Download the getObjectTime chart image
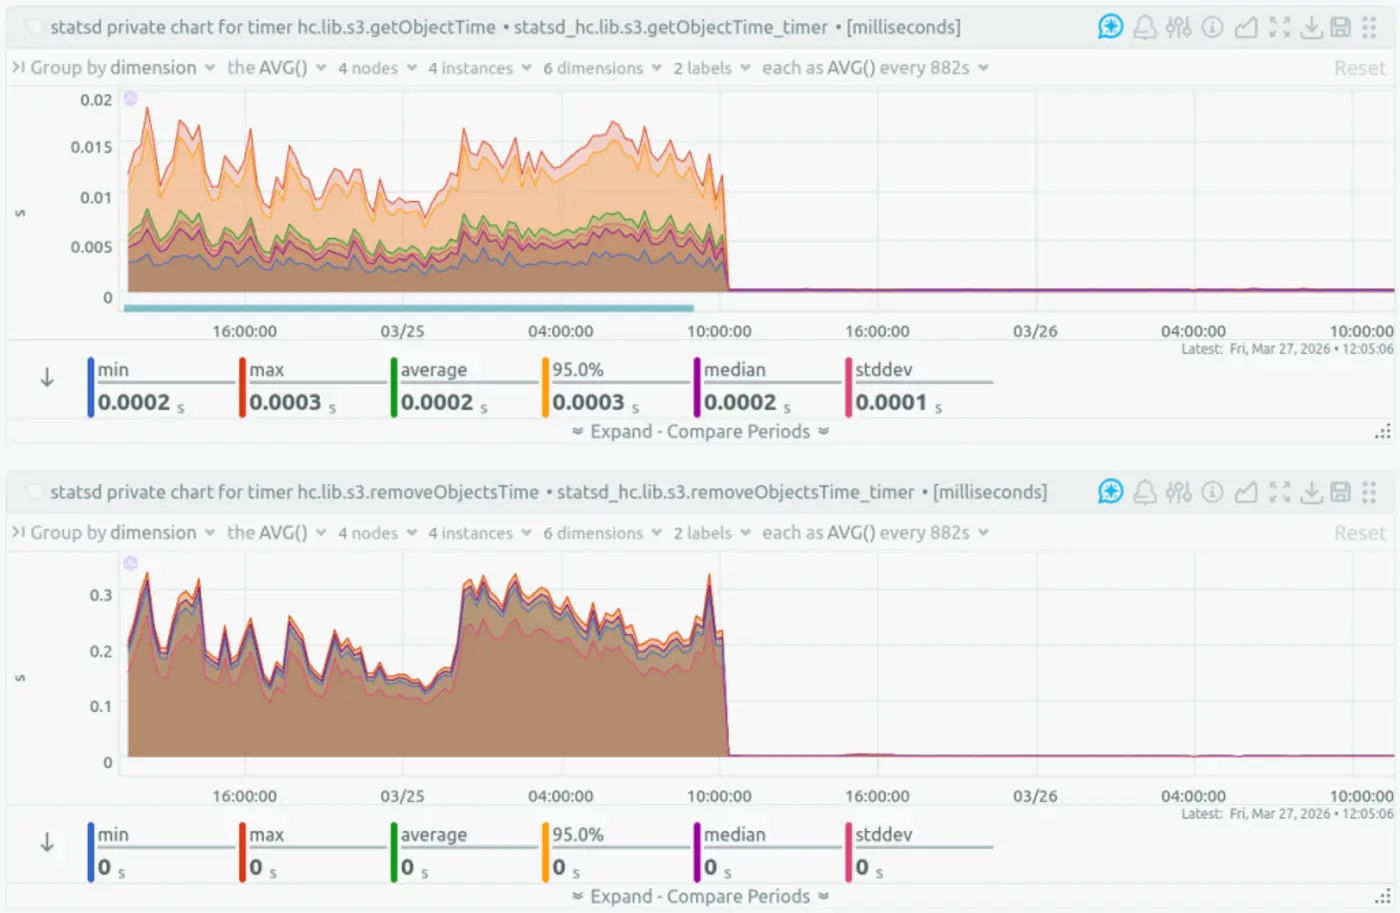1400x913 pixels. 1312,28
